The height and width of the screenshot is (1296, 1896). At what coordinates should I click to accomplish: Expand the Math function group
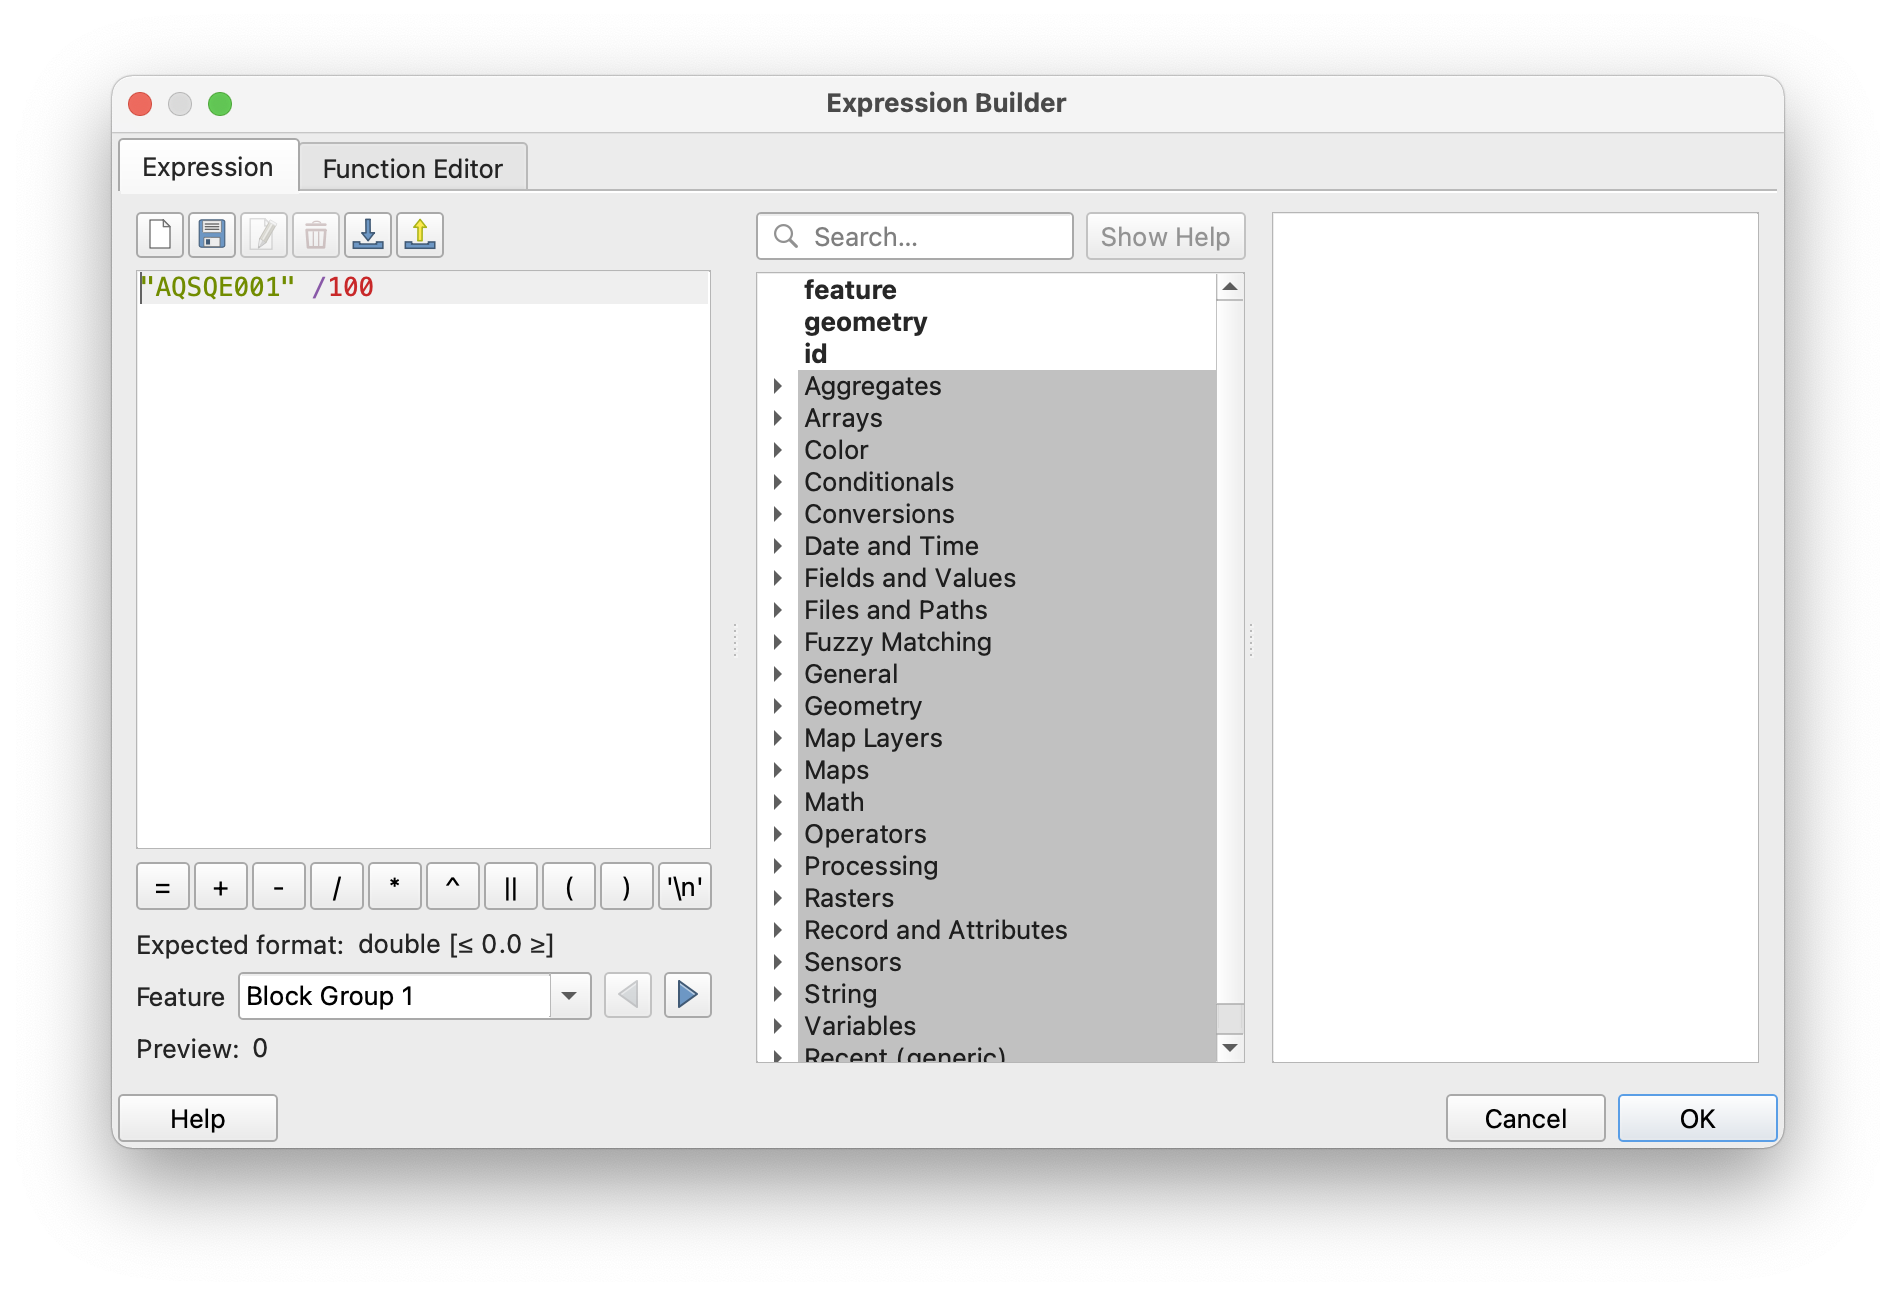click(779, 801)
